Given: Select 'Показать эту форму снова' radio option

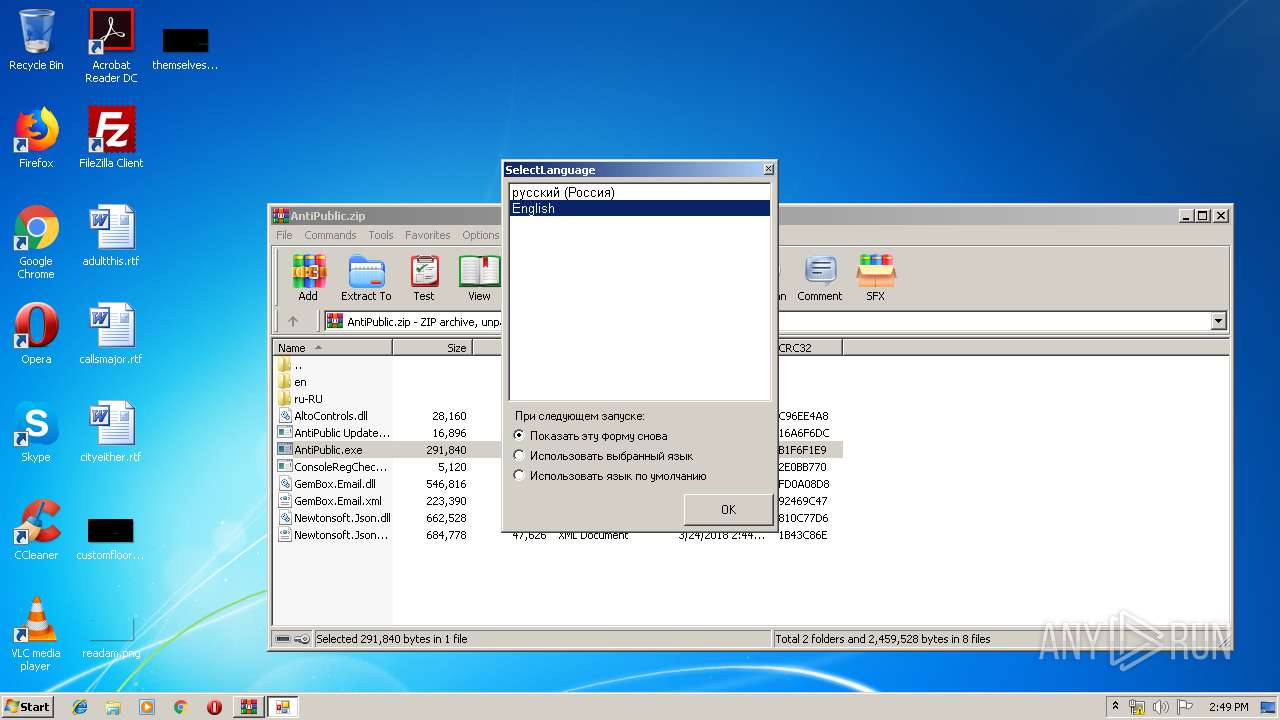Looking at the screenshot, I should pos(590,436).
